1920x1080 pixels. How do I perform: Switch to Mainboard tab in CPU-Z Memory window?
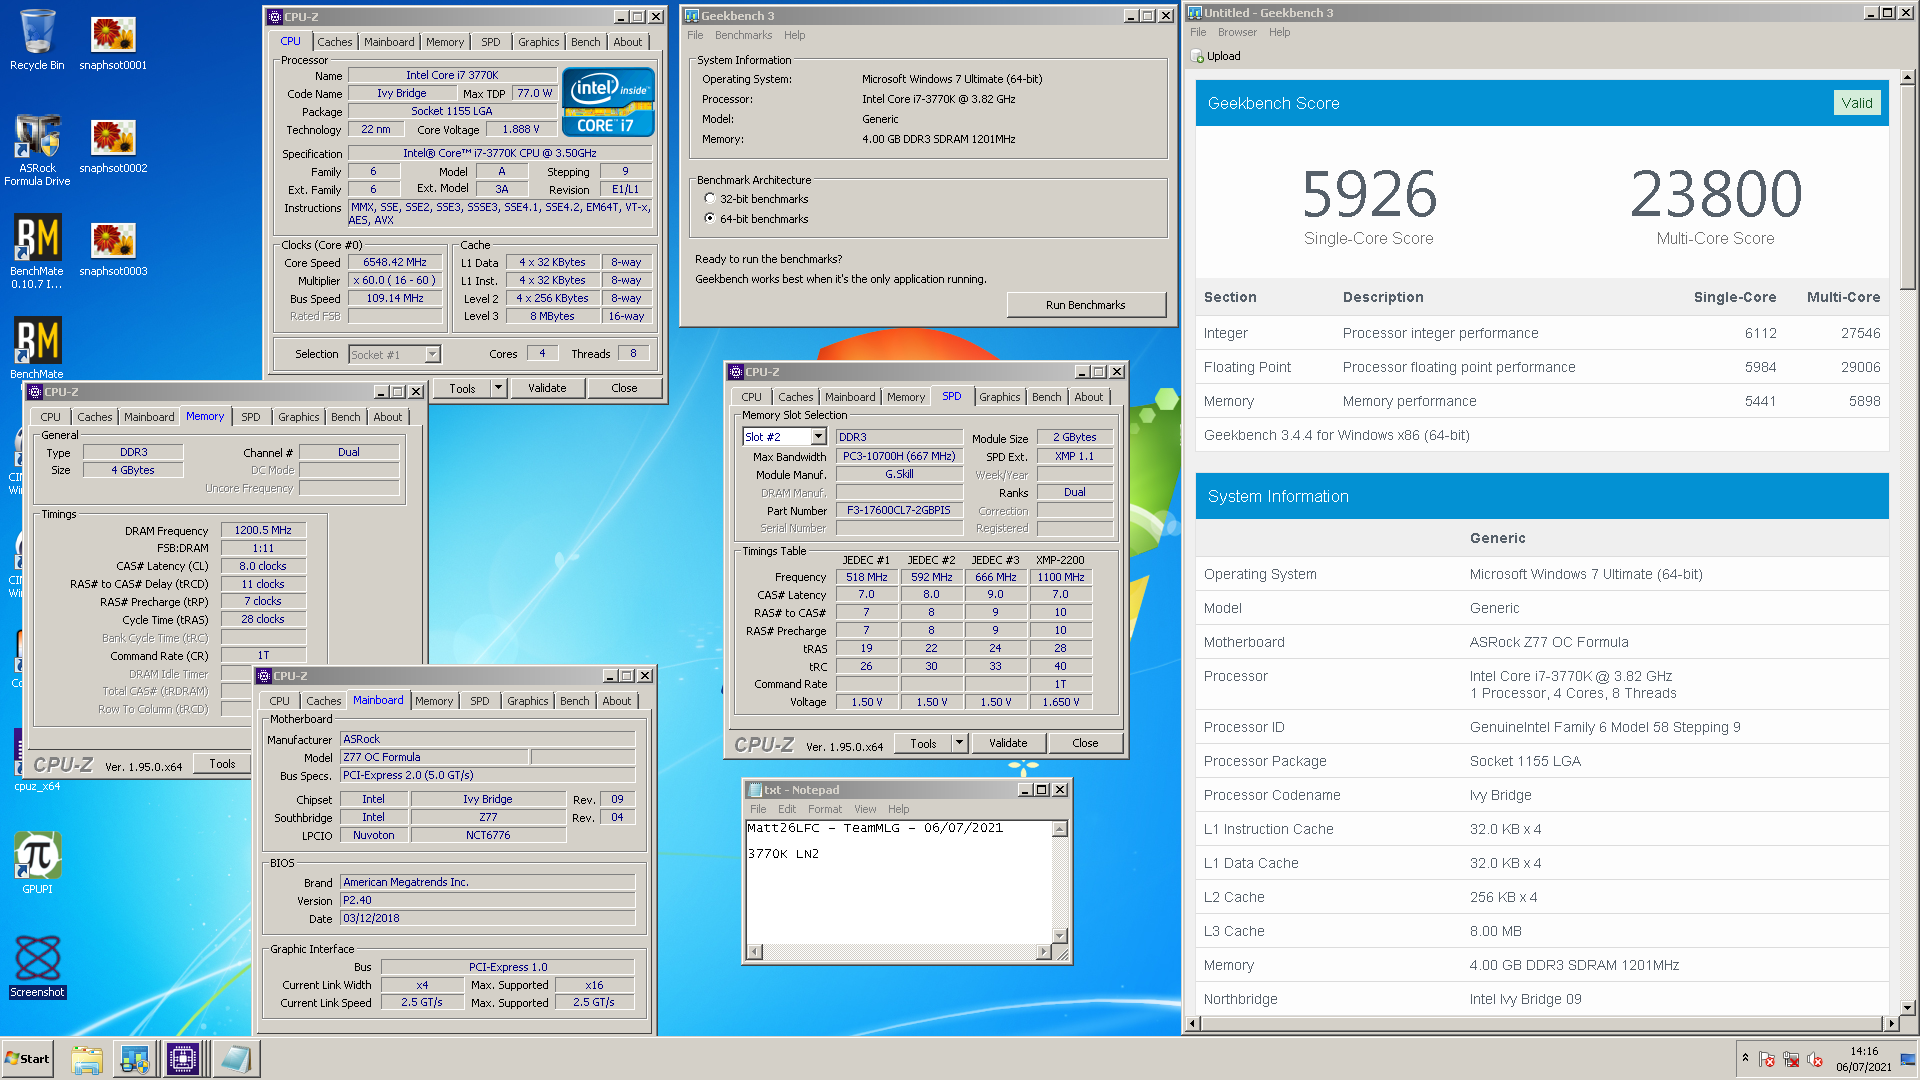pyautogui.click(x=149, y=417)
